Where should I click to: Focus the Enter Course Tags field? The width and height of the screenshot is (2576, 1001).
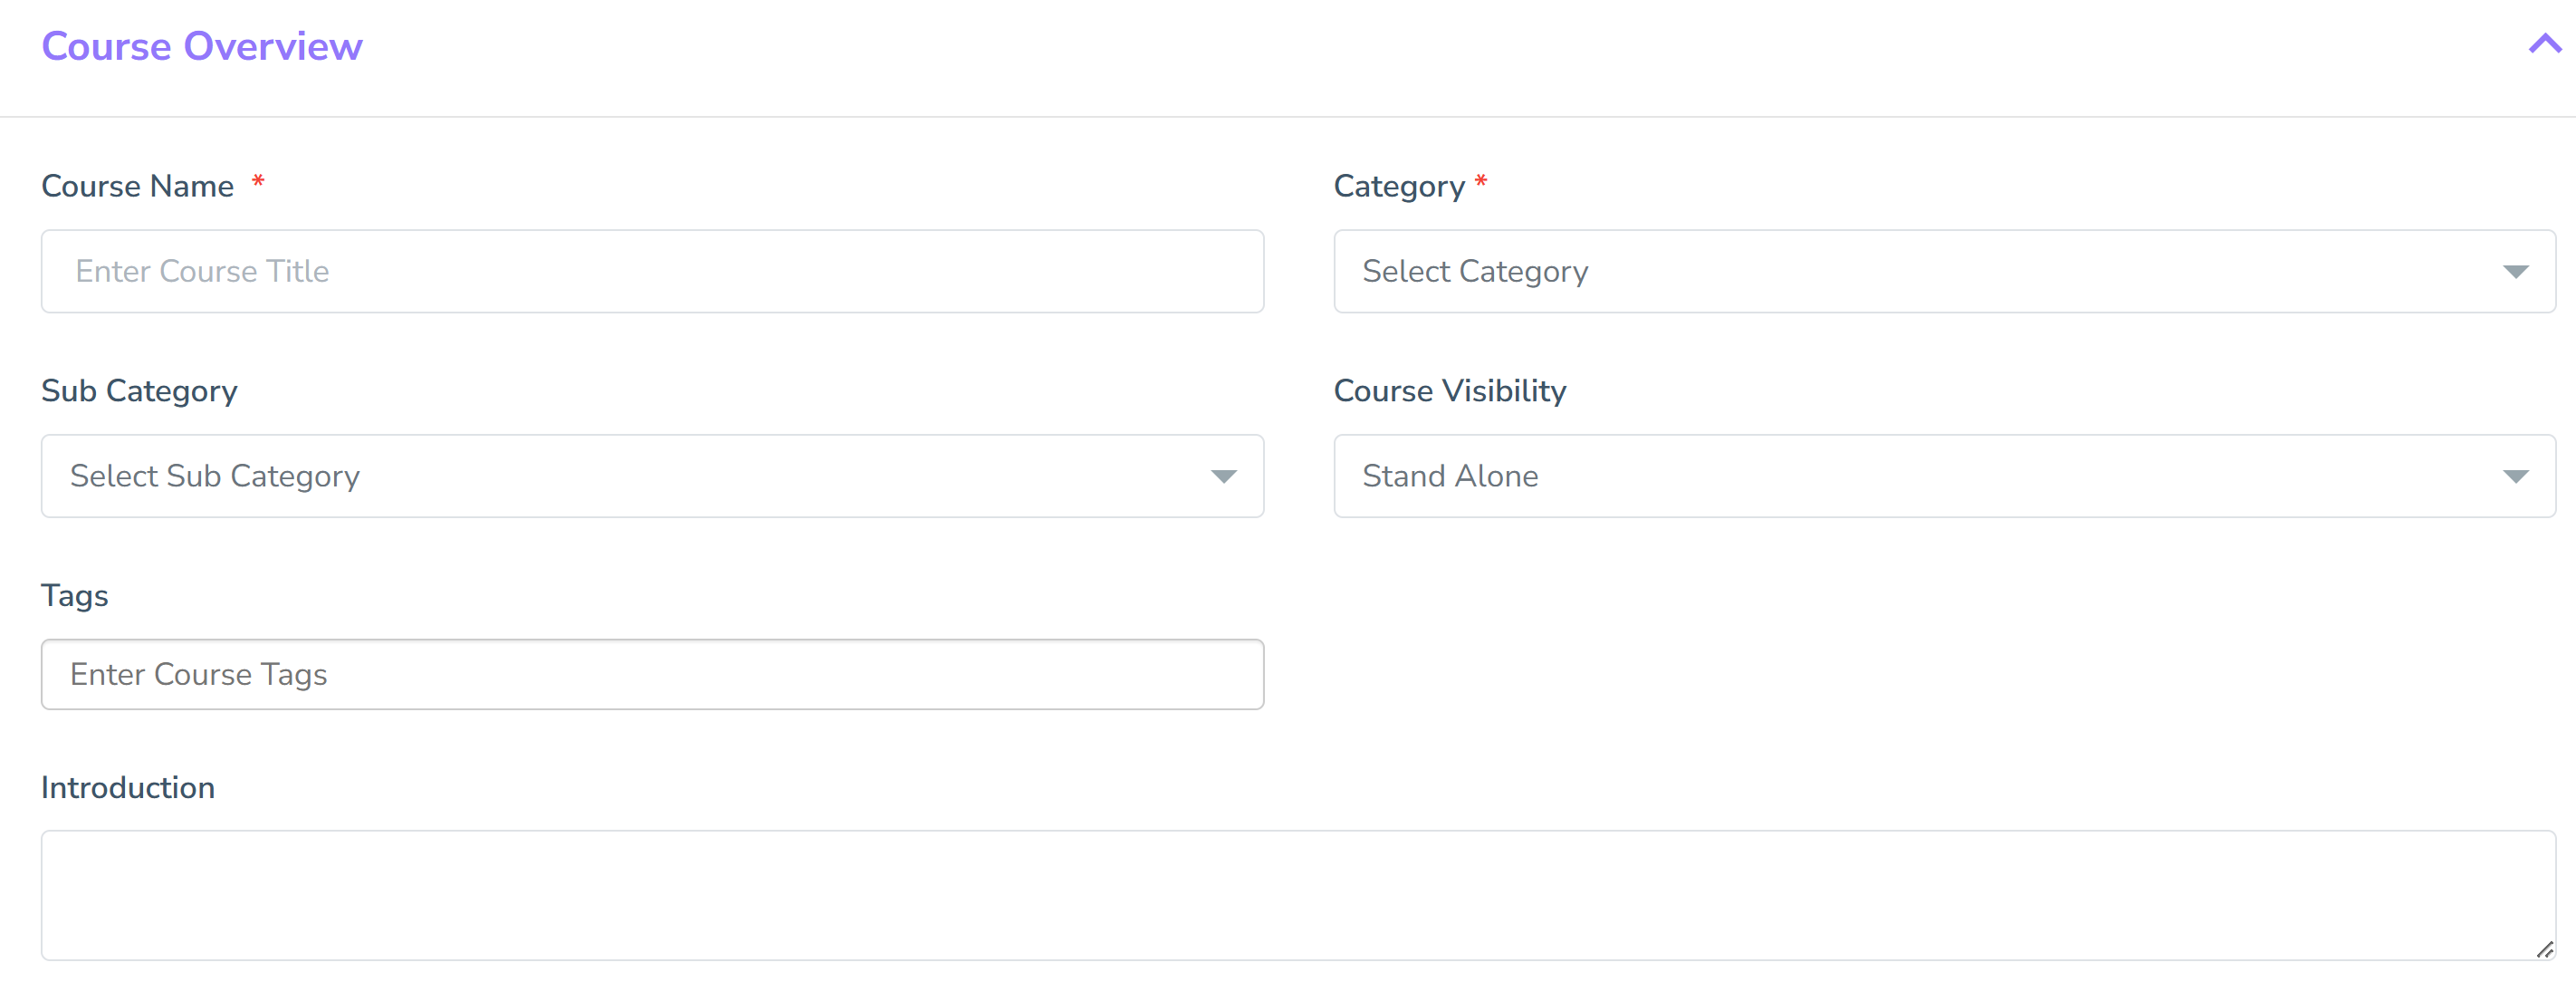coord(652,675)
